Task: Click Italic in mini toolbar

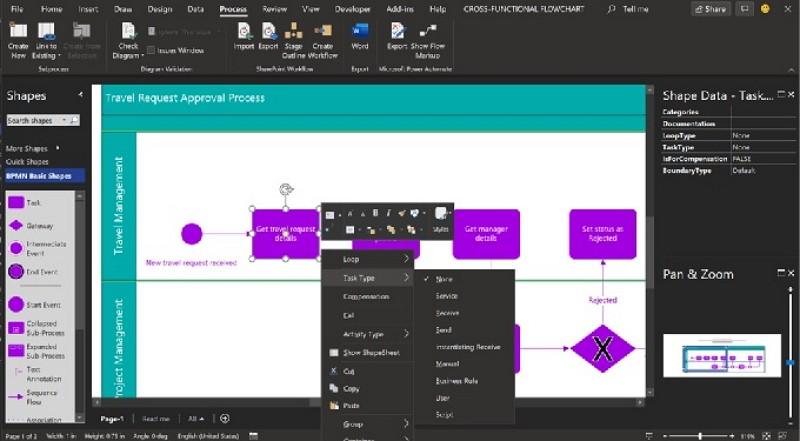Action: [x=388, y=213]
